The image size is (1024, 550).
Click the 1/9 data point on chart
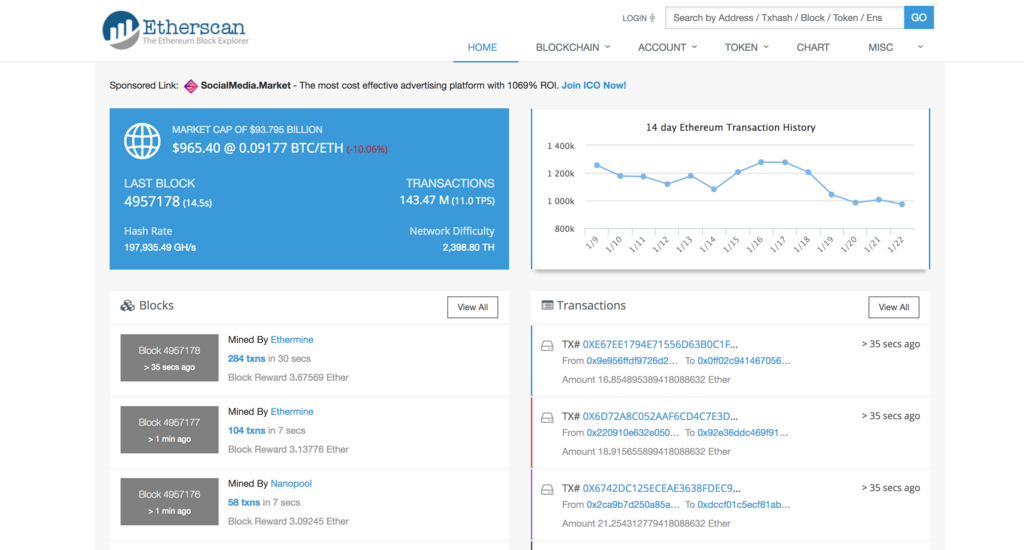pyautogui.click(x=596, y=165)
